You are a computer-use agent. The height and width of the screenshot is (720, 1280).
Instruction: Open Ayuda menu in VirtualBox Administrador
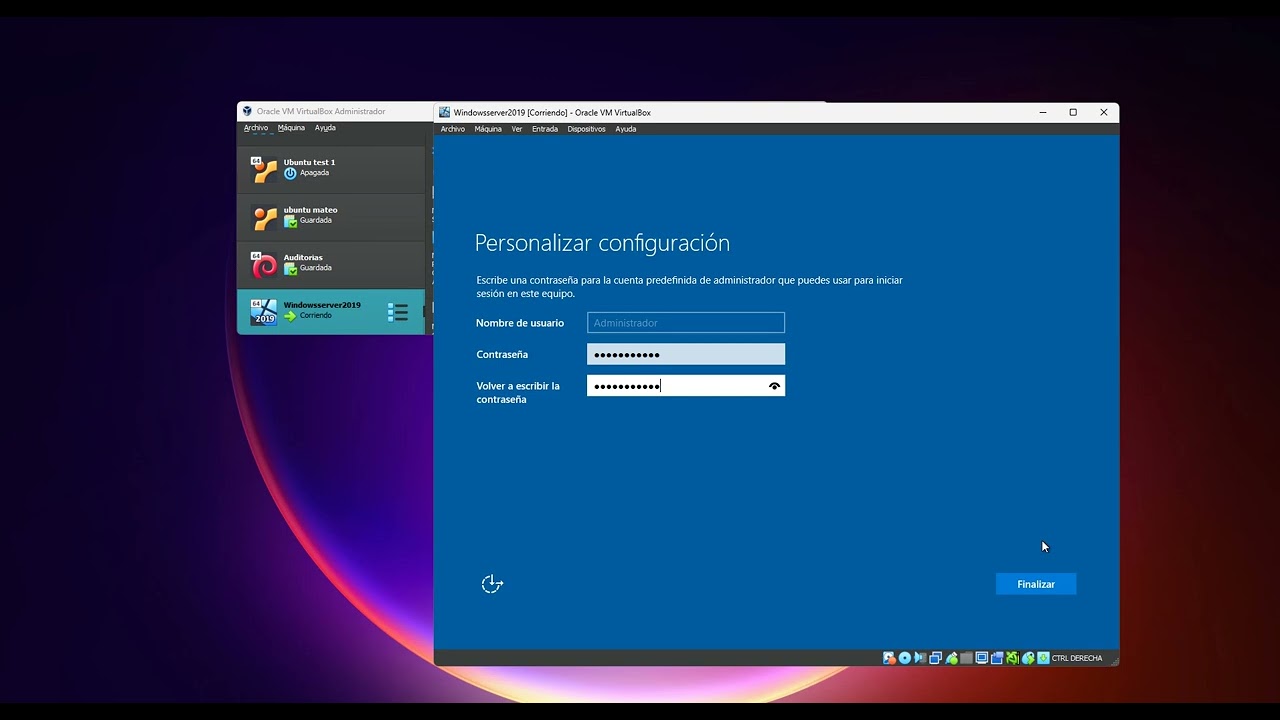point(325,128)
